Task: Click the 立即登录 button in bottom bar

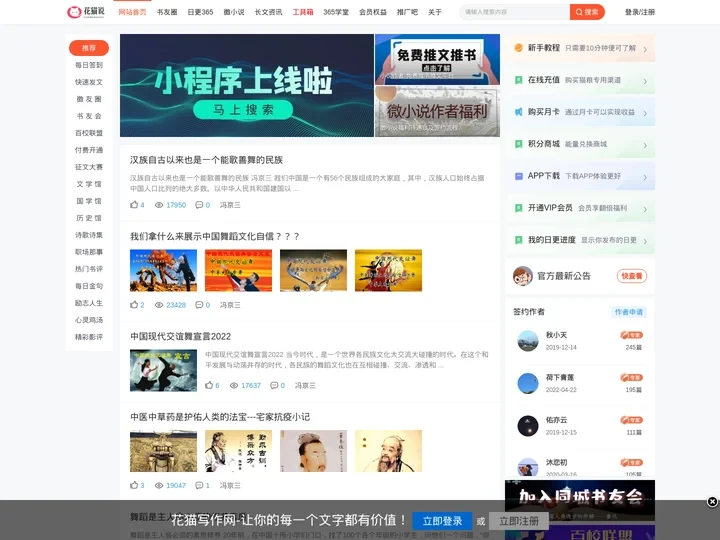Action: point(442,521)
